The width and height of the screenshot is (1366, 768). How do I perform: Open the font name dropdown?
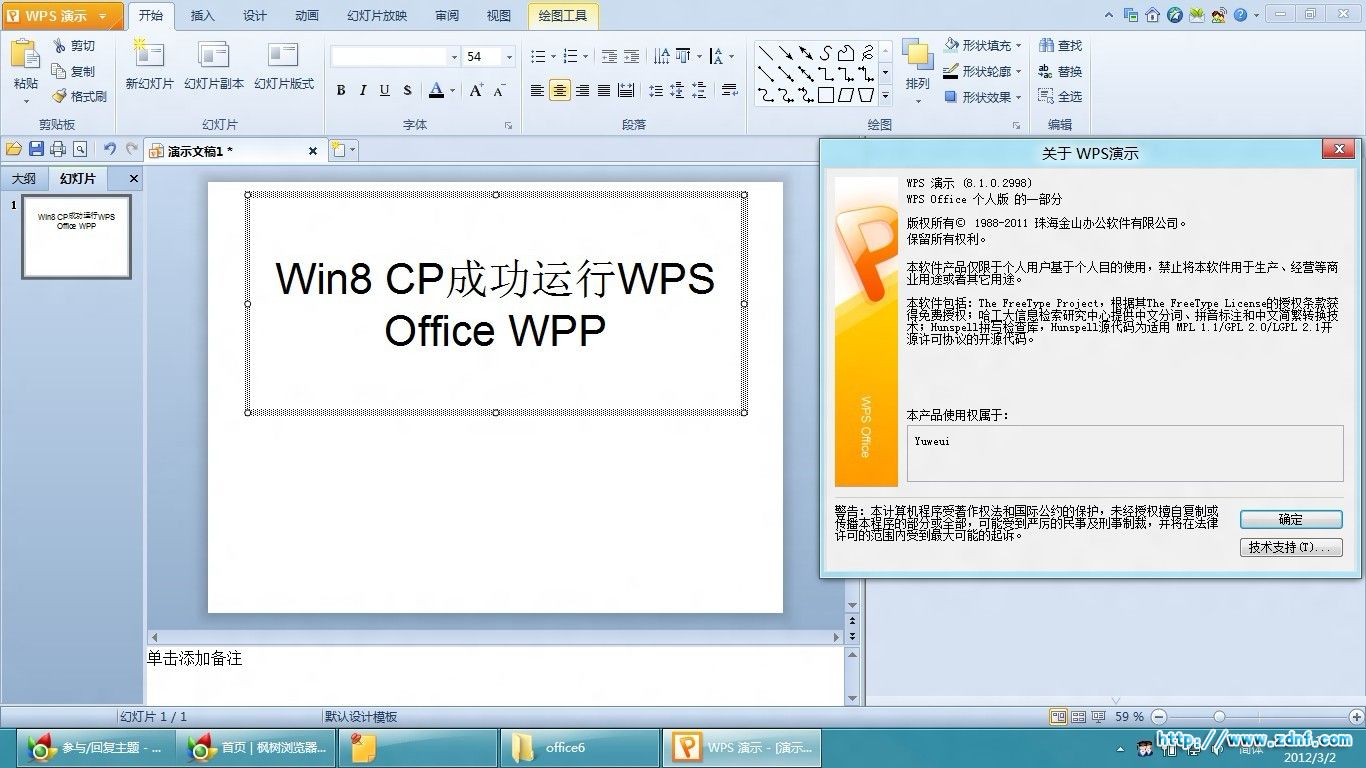(454, 57)
